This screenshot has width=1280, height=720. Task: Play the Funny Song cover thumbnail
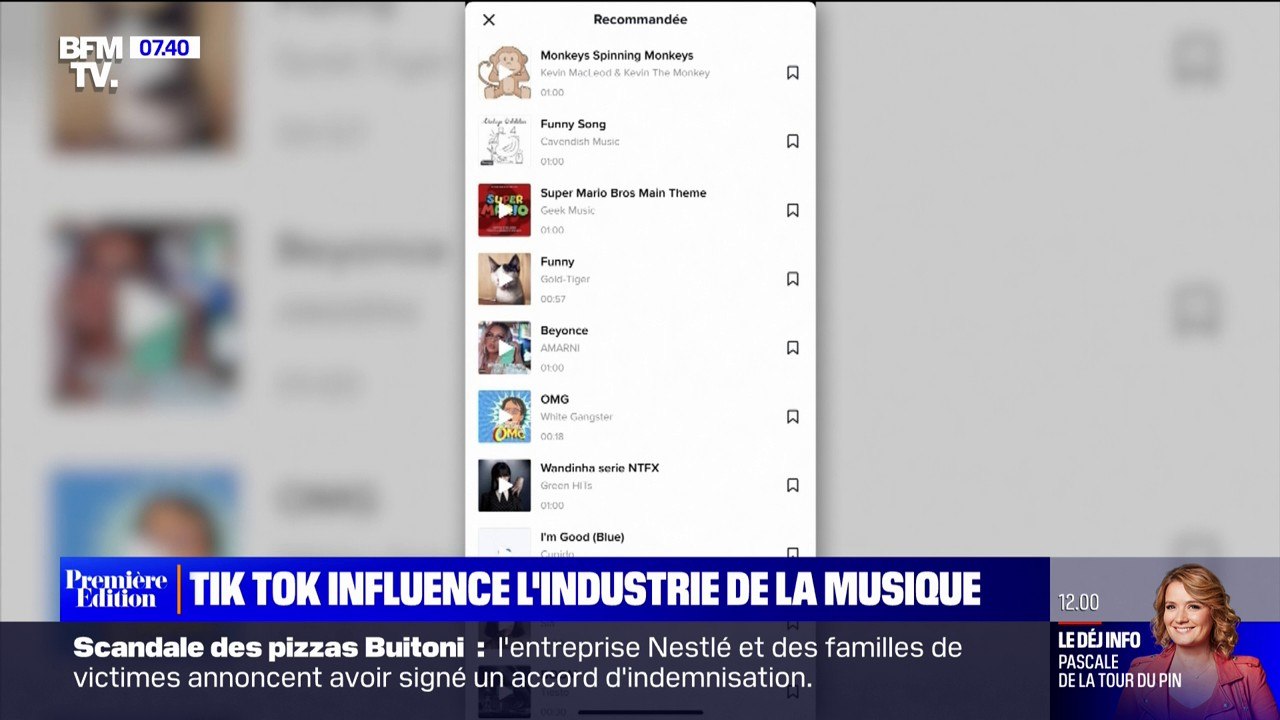504,142
